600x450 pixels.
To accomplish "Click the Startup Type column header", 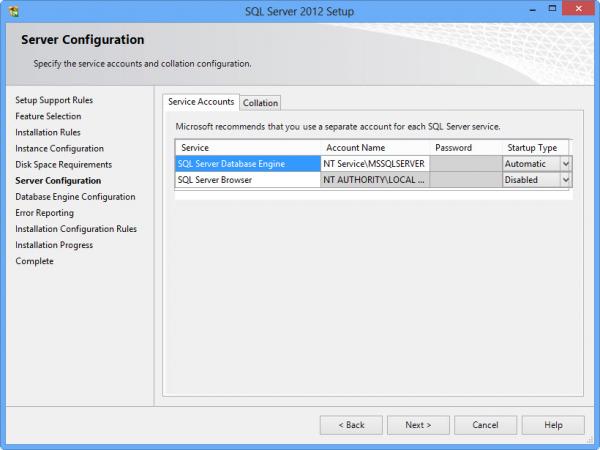I will click(x=535, y=148).
